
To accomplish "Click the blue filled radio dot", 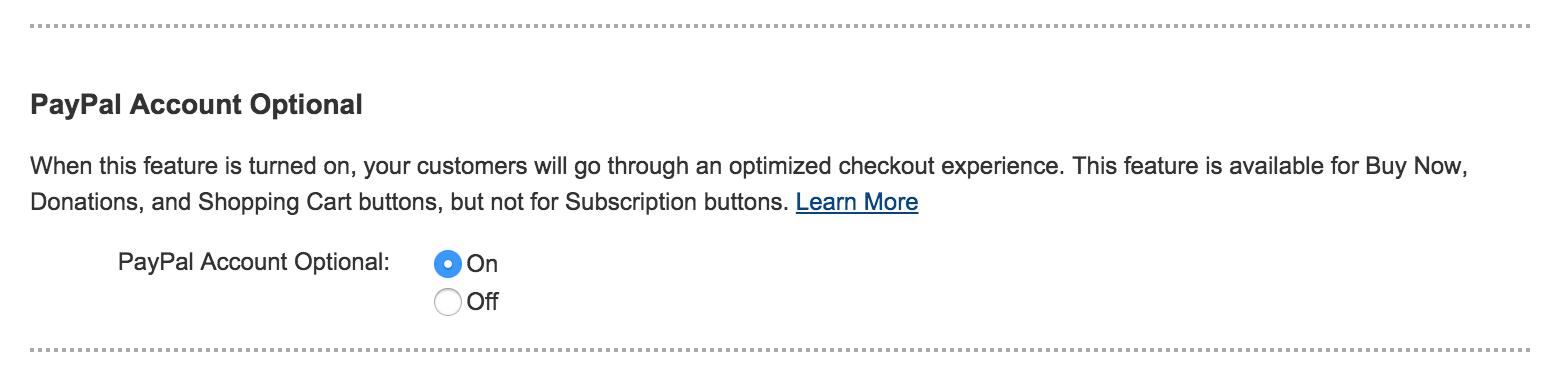I will click(447, 263).
